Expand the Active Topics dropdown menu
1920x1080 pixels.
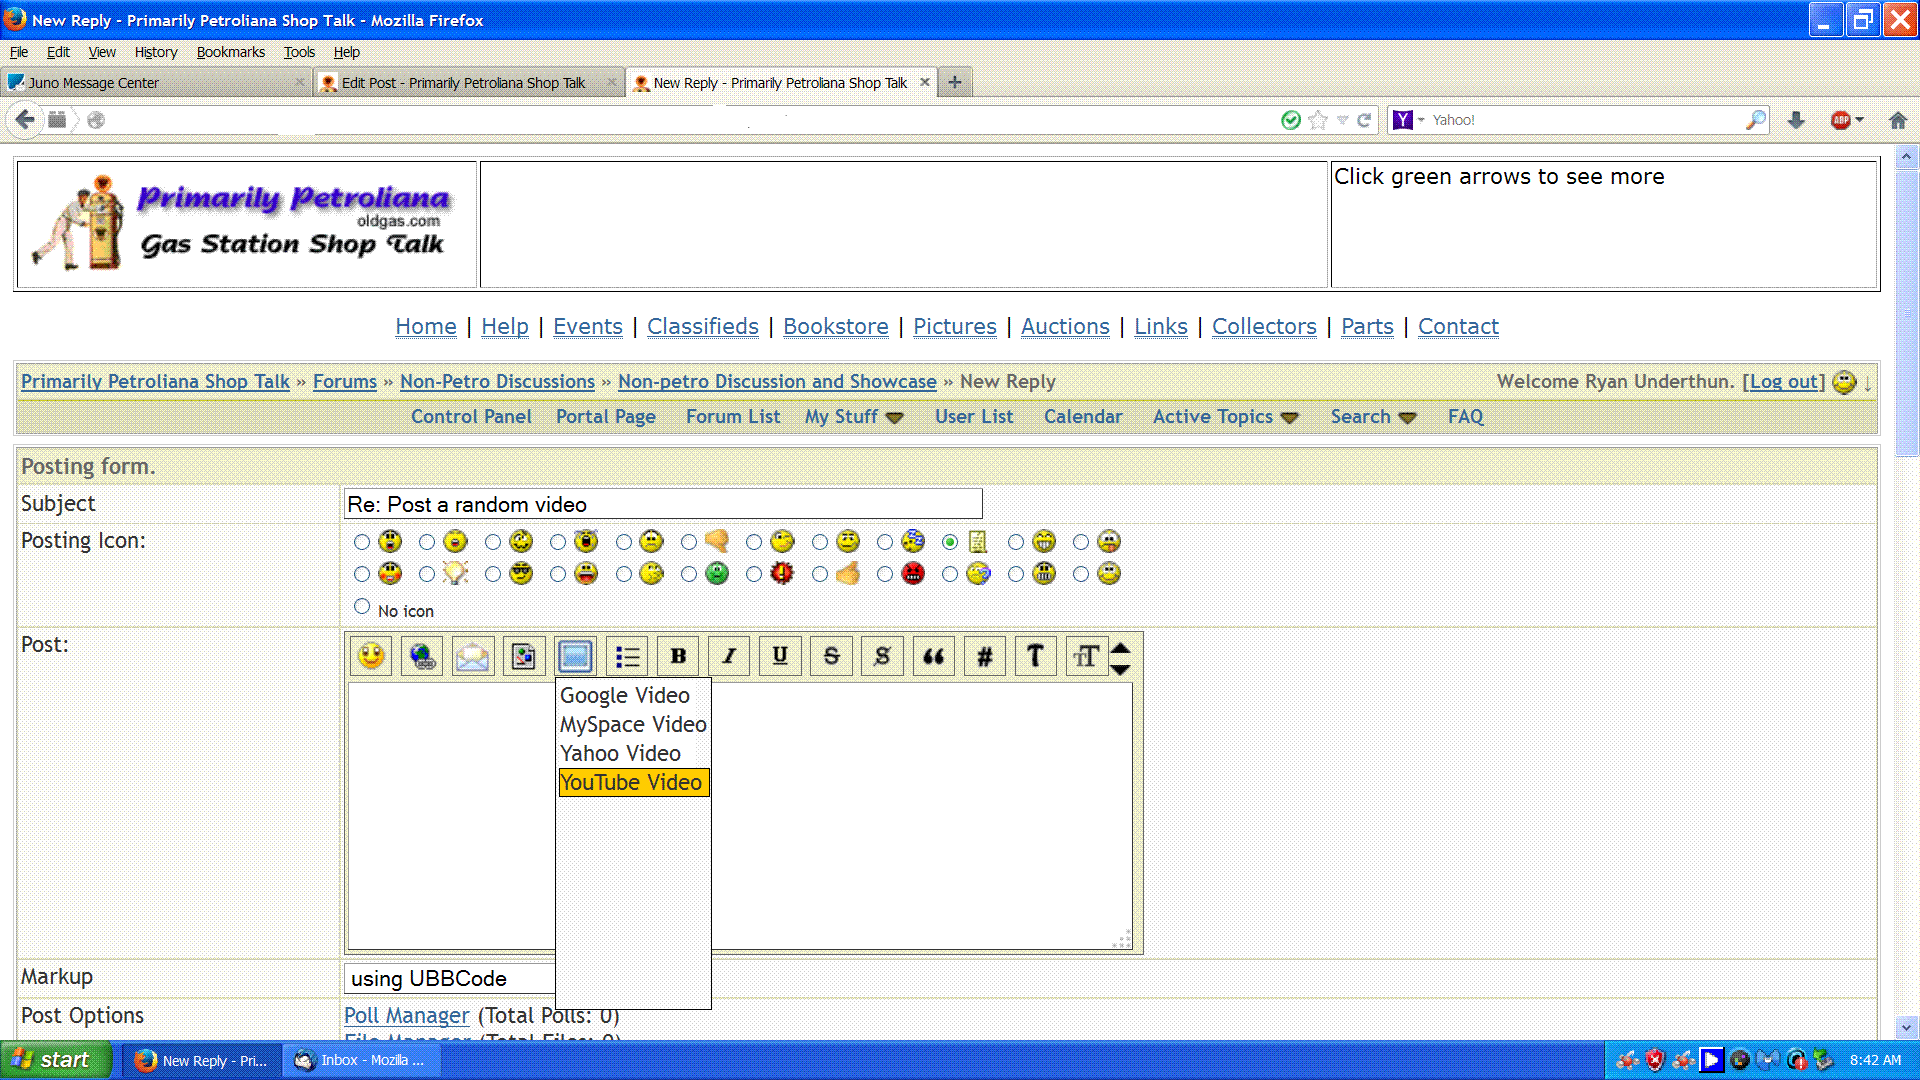(x=1290, y=418)
